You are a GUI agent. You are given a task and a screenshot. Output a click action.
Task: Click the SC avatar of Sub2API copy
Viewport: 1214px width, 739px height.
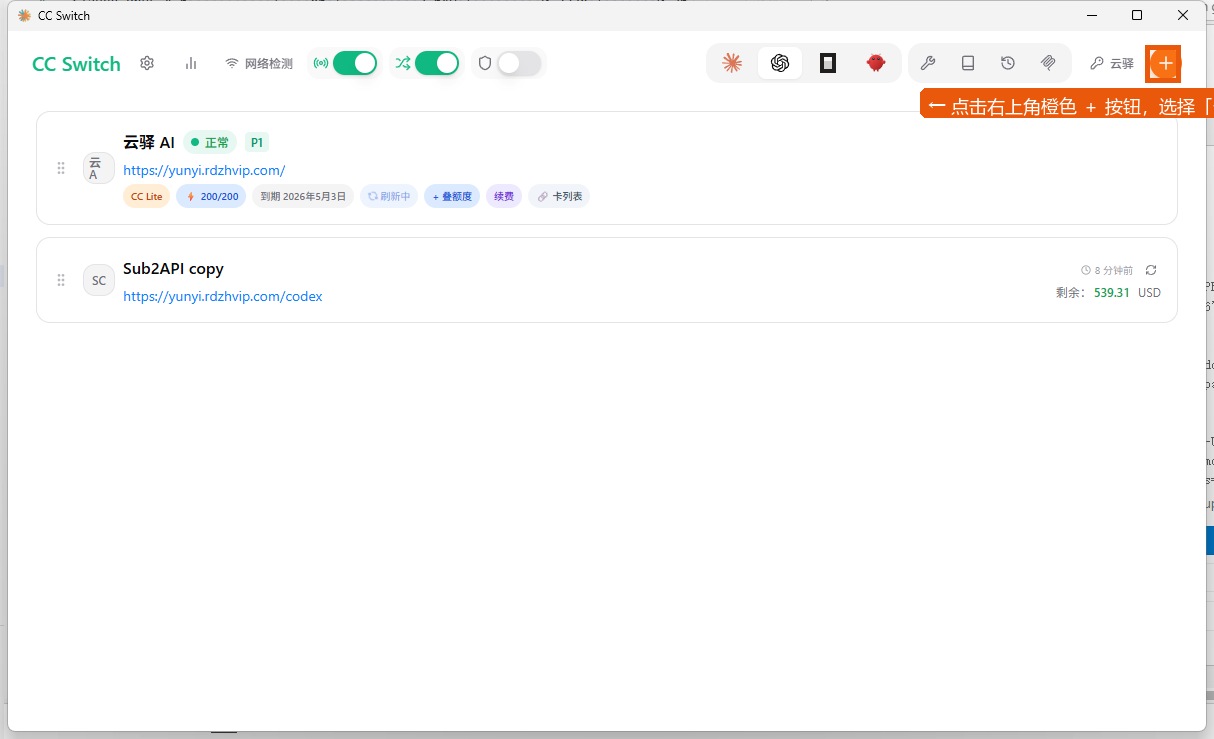pos(98,280)
